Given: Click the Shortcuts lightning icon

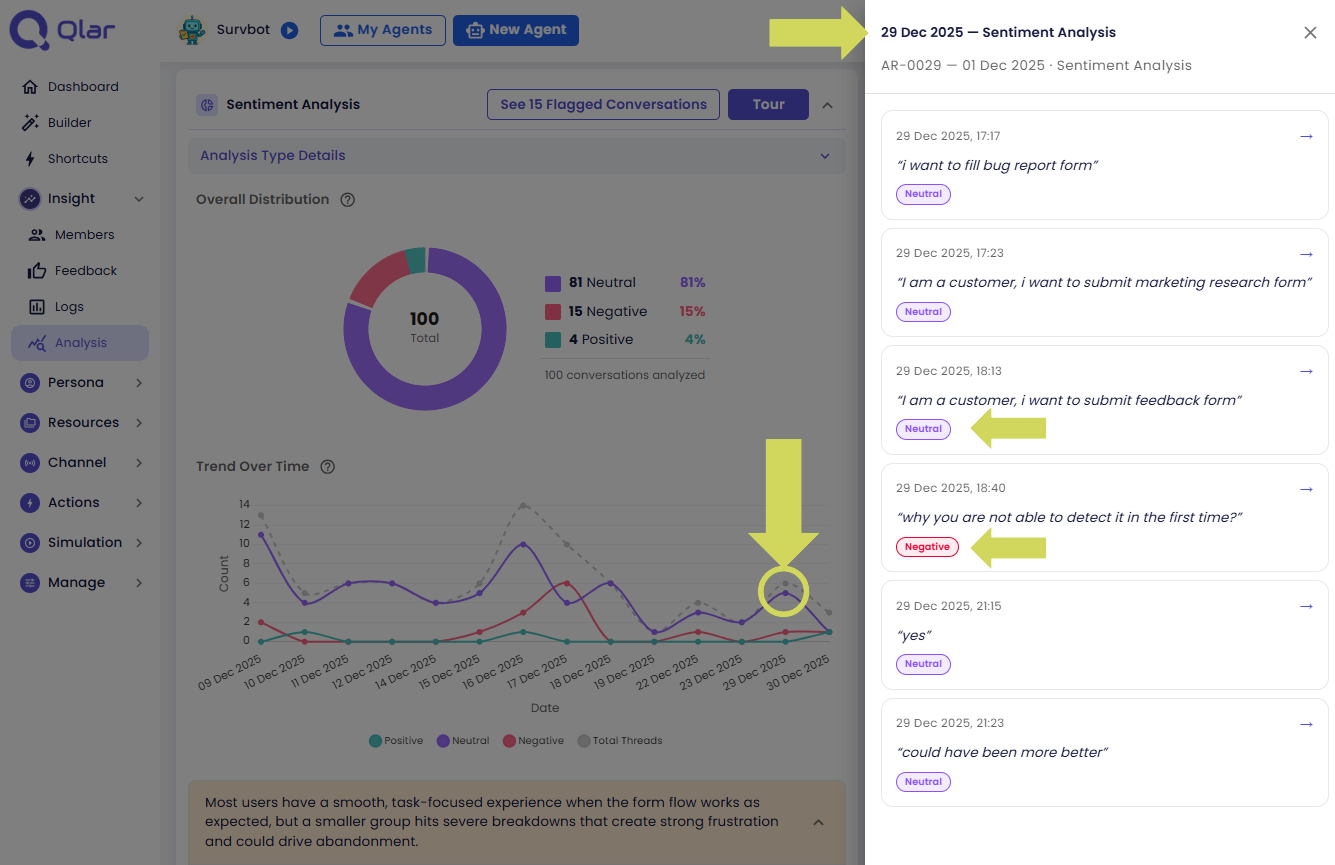Looking at the screenshot, I should pyautogui.click(x=30, y=159).
